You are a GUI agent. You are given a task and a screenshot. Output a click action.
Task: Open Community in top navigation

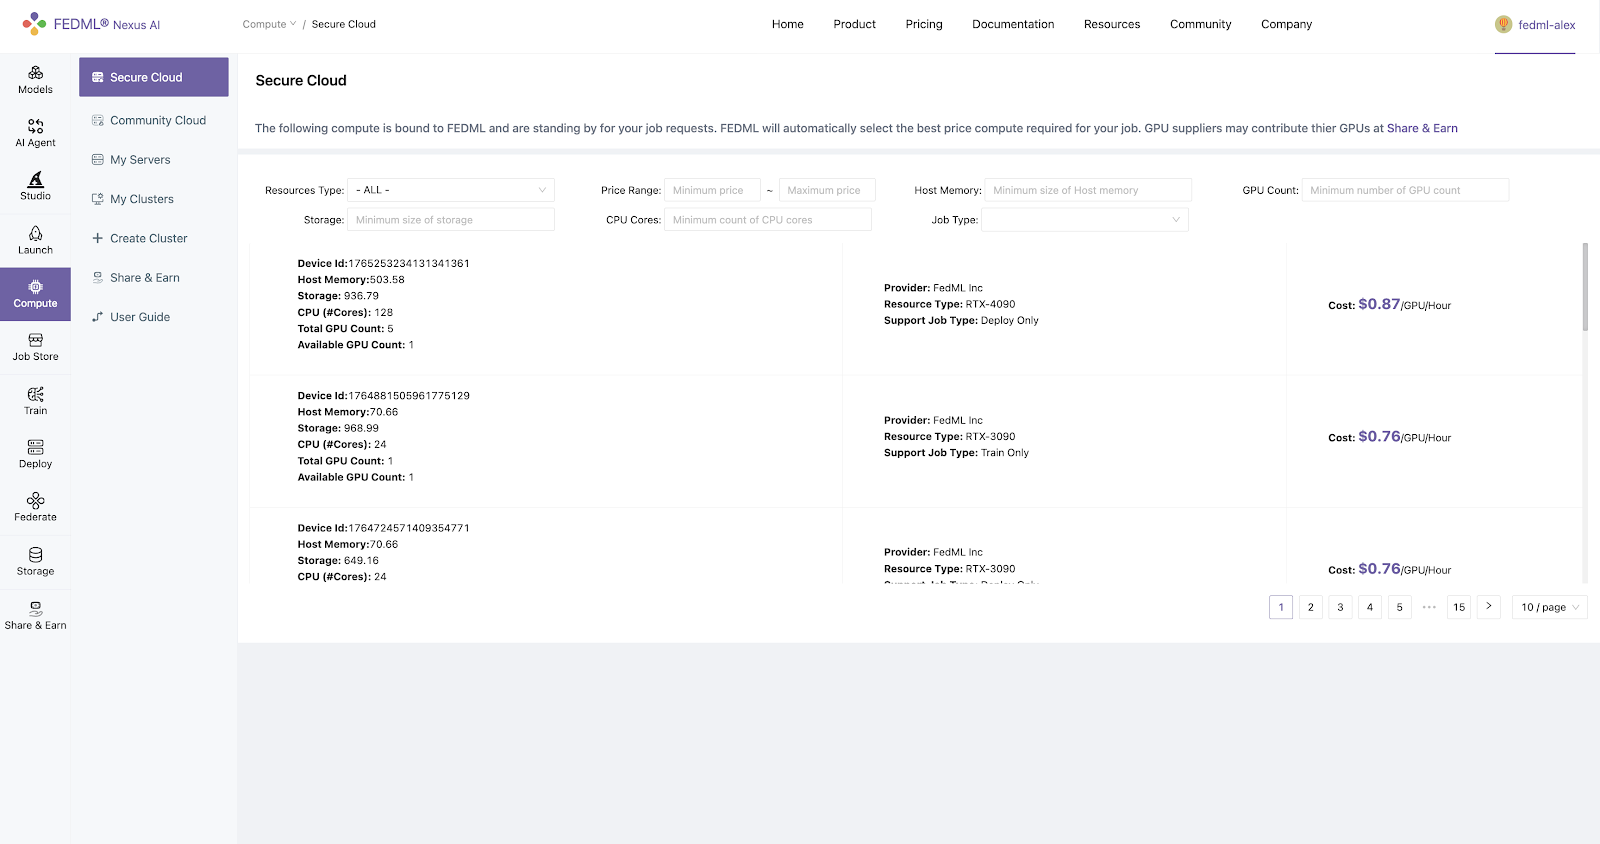[x=1201, y=24]
